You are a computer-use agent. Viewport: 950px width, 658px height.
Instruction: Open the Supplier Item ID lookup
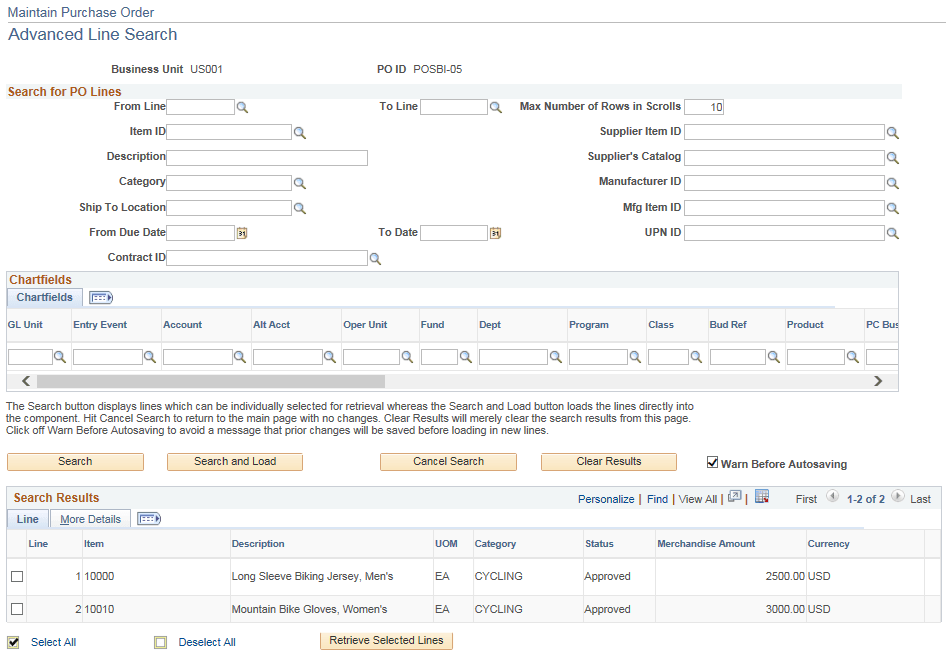[x=893, y=131]
